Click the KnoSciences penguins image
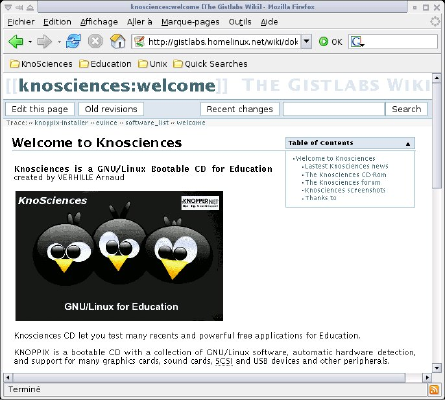This screenshot has height=400, width=445. coord(119,256)
